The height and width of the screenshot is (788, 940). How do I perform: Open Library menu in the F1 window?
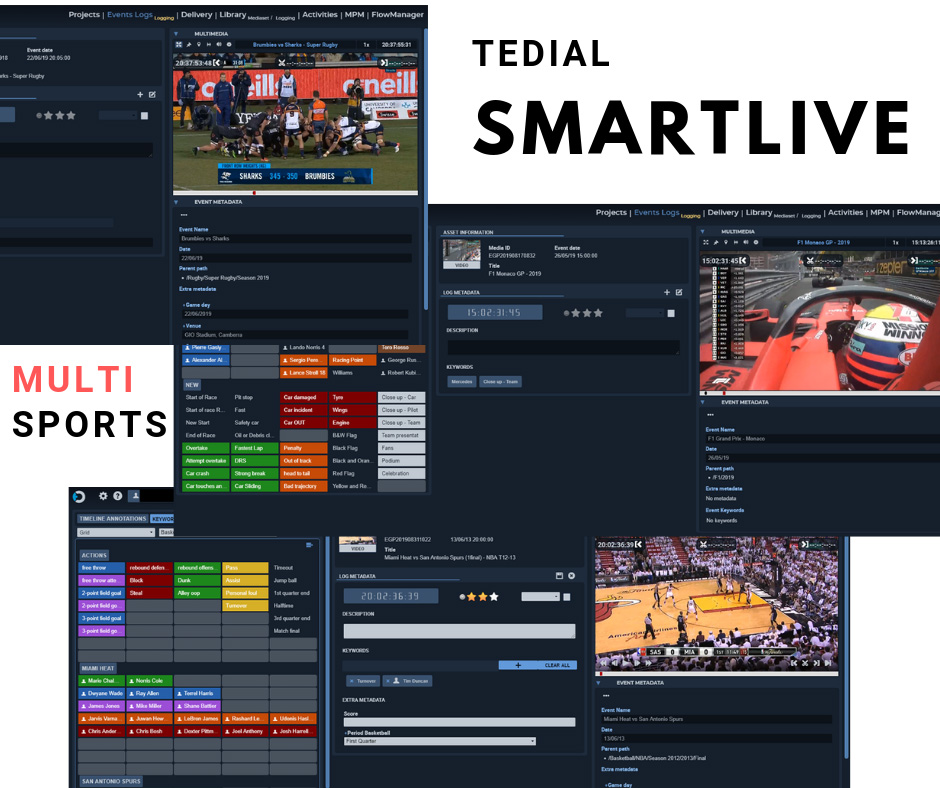[759, 212]
